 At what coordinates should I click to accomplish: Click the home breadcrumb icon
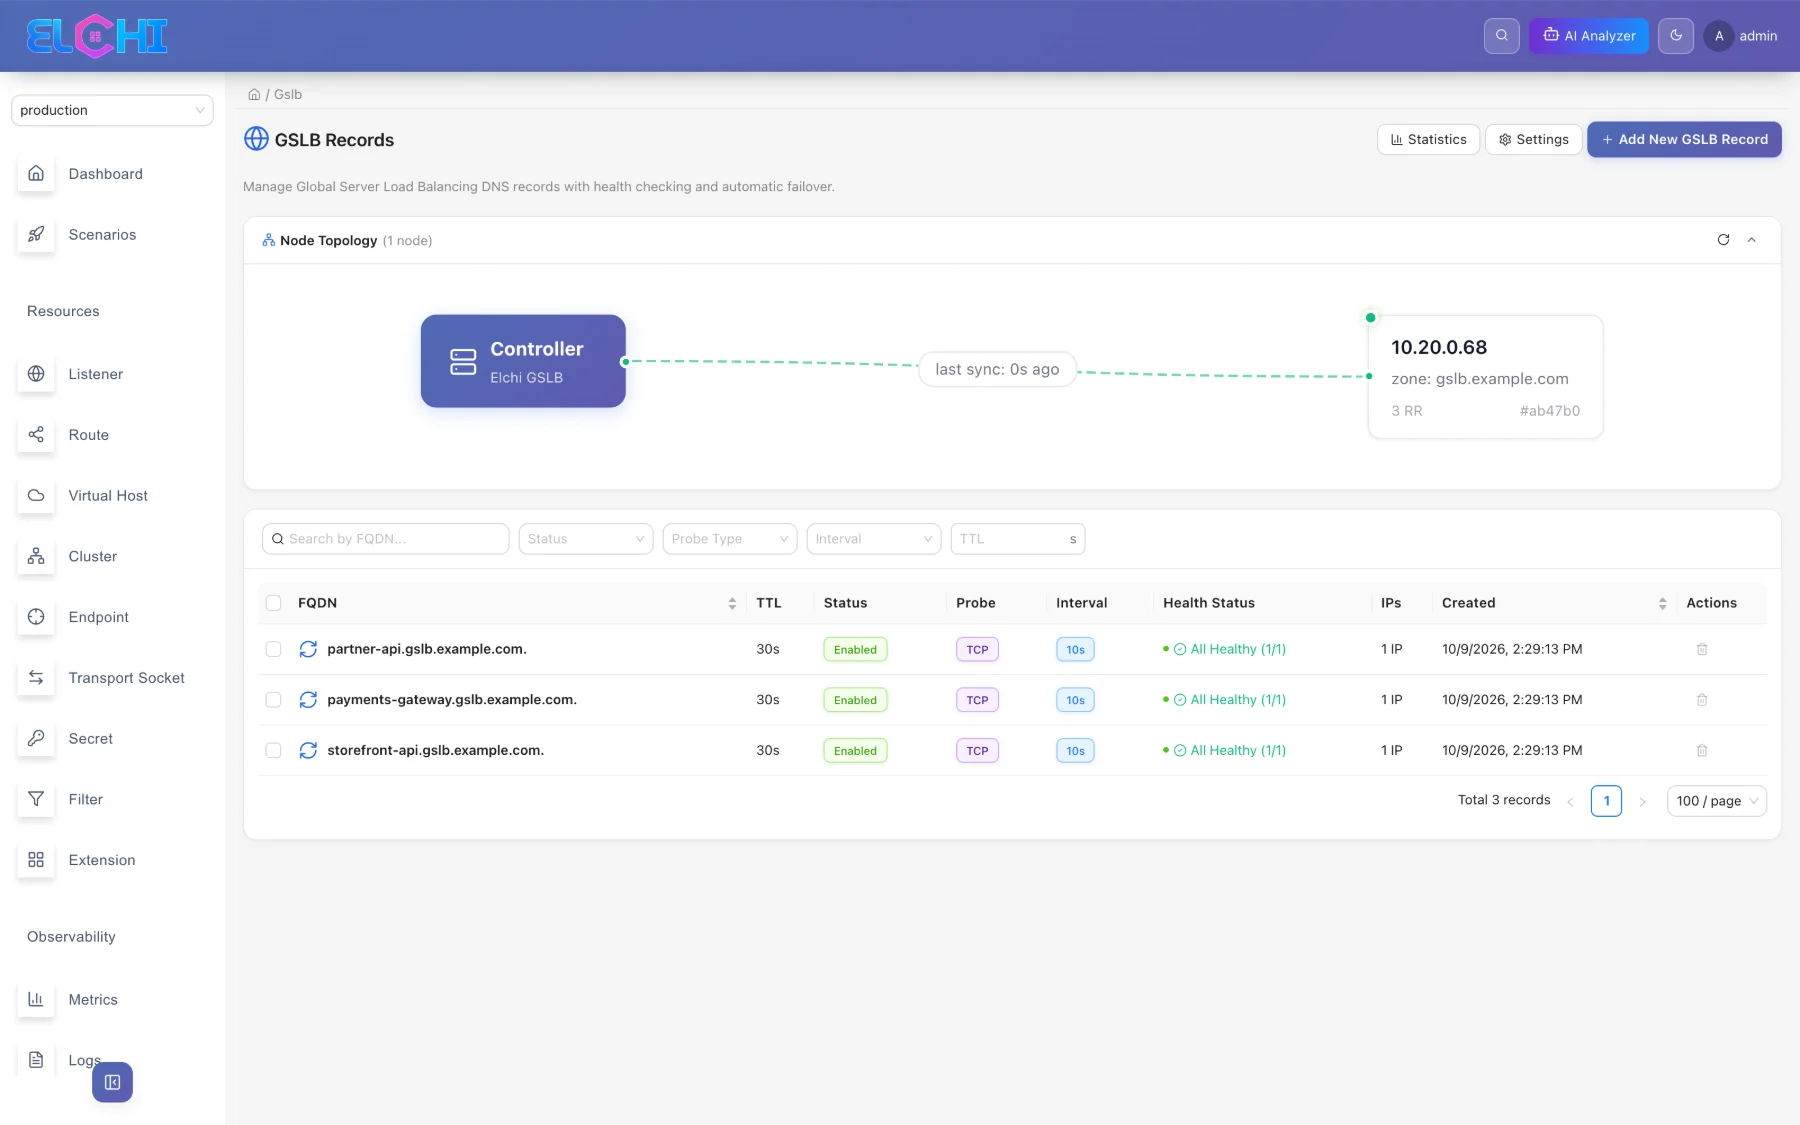(254, 95)
